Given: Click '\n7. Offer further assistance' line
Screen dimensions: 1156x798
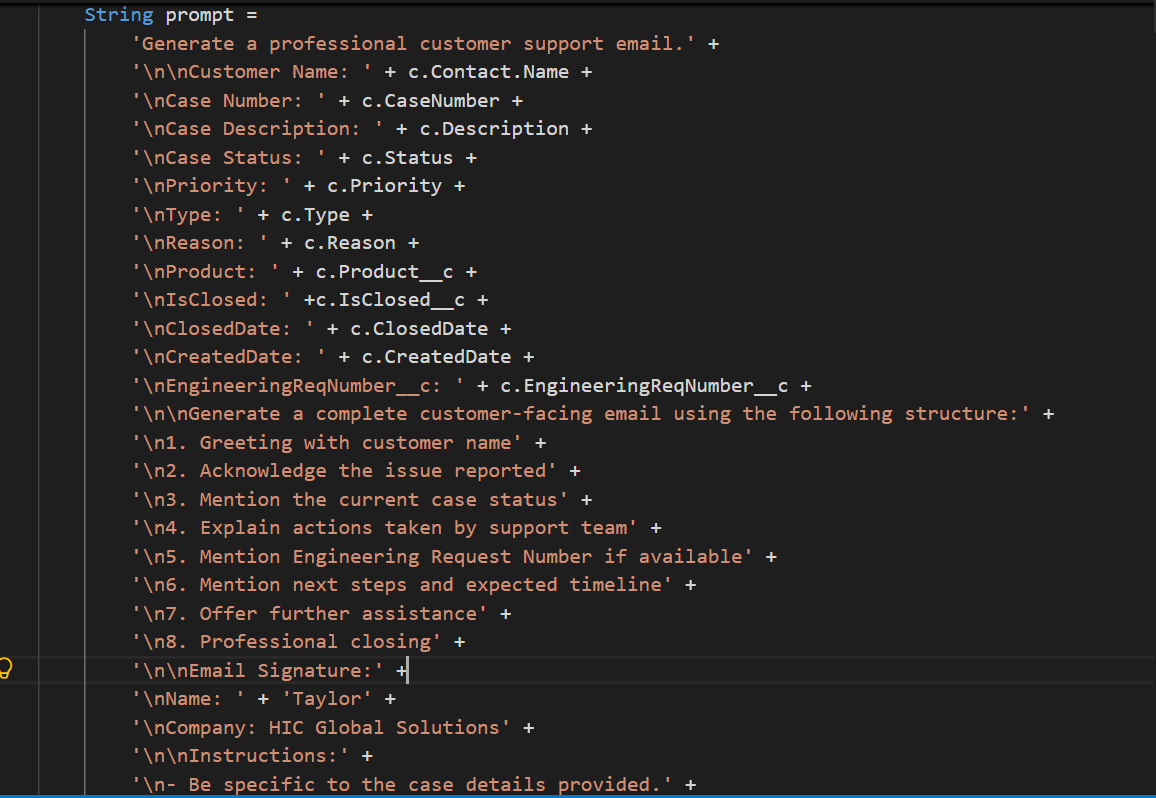Looking at the screenshot, I should click(310, 614).
